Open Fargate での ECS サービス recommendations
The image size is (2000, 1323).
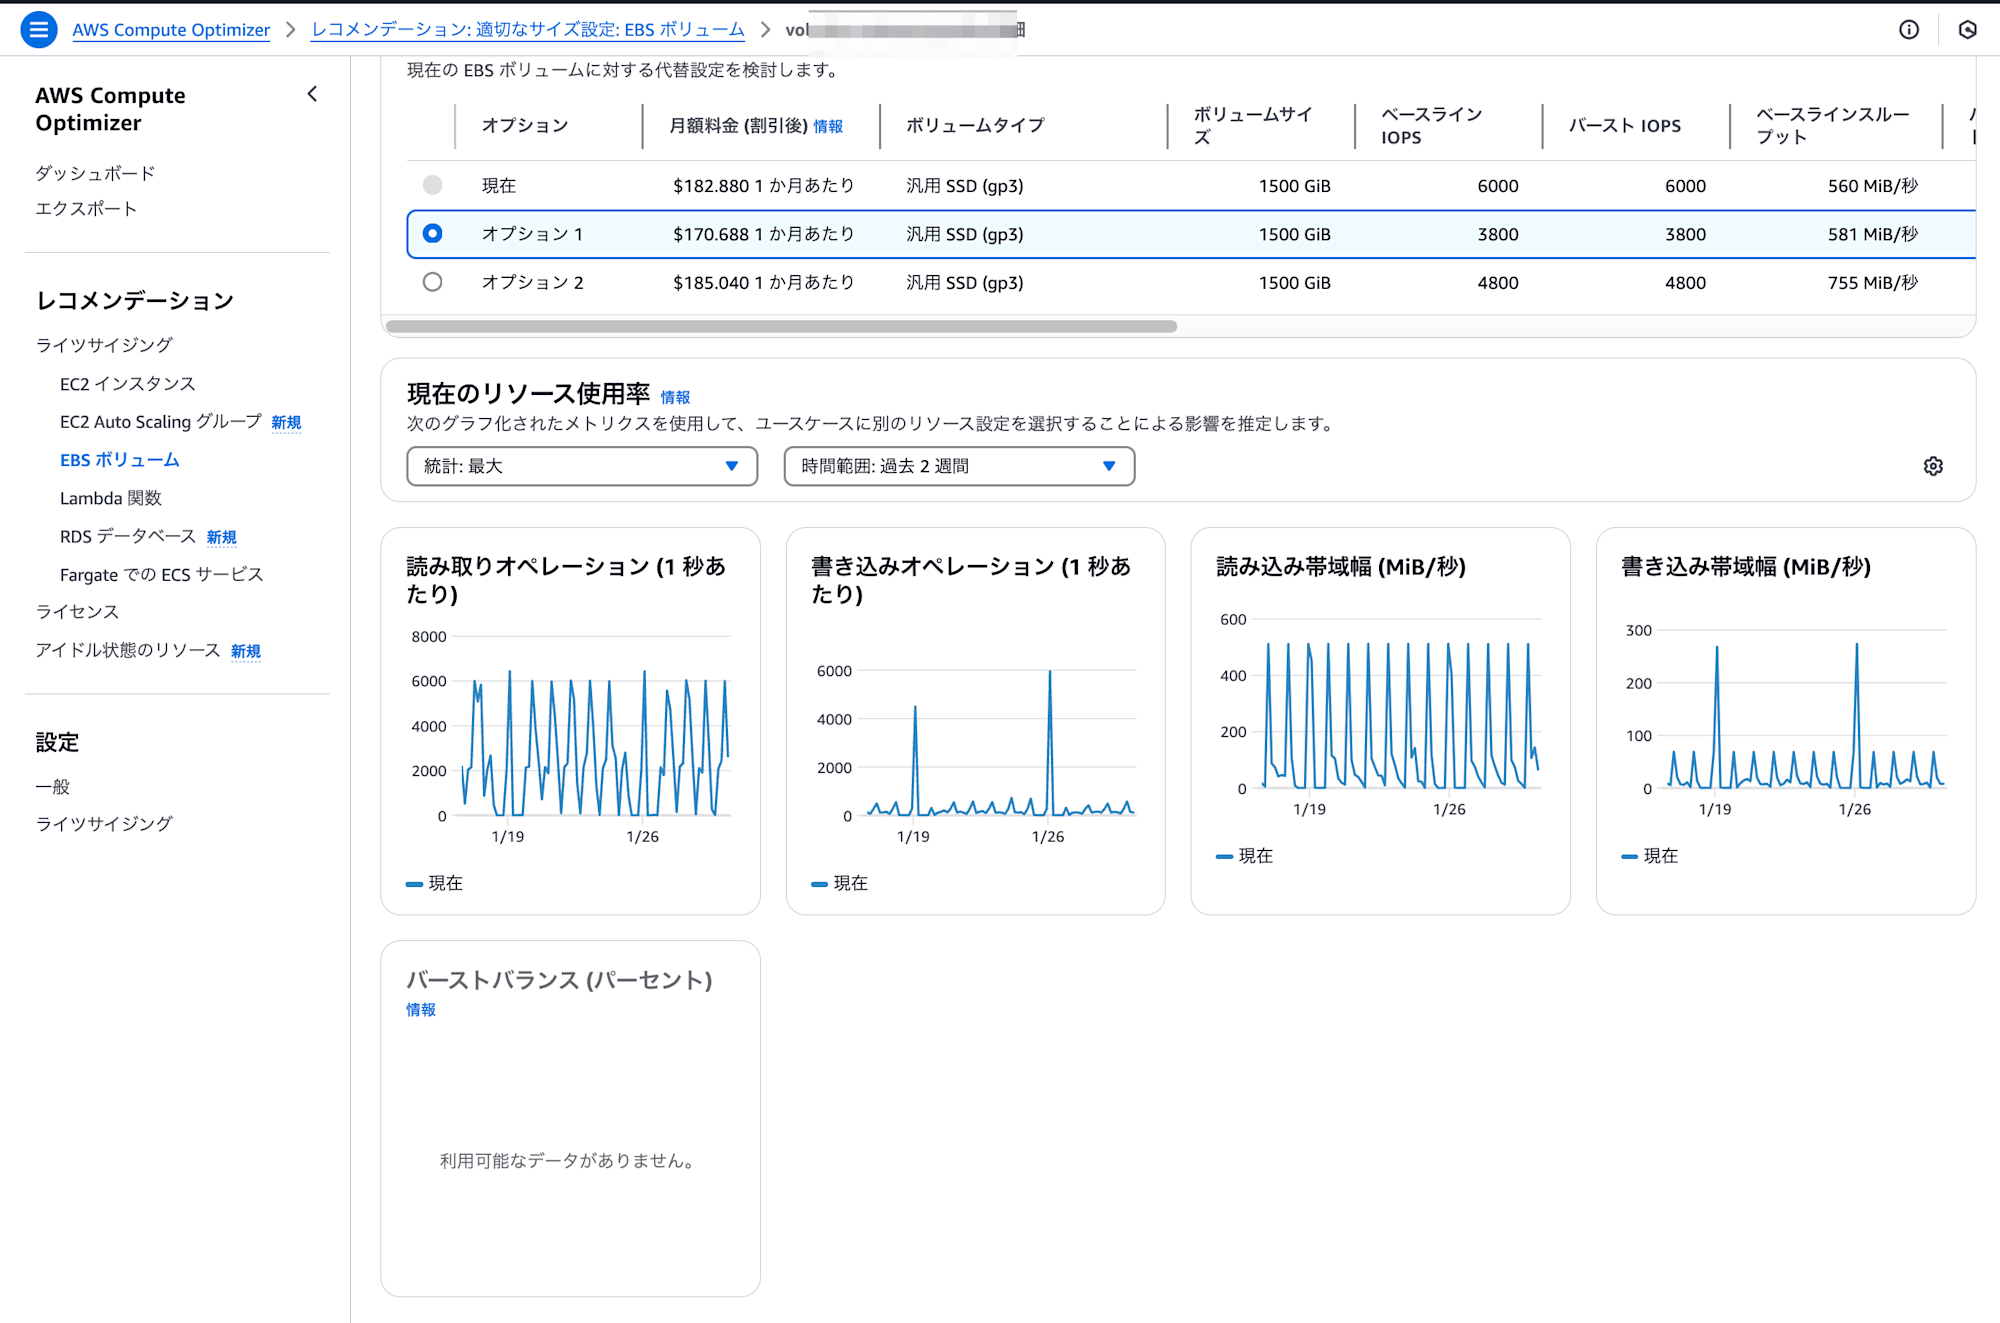pyautogui.click(x=161, y=575)
